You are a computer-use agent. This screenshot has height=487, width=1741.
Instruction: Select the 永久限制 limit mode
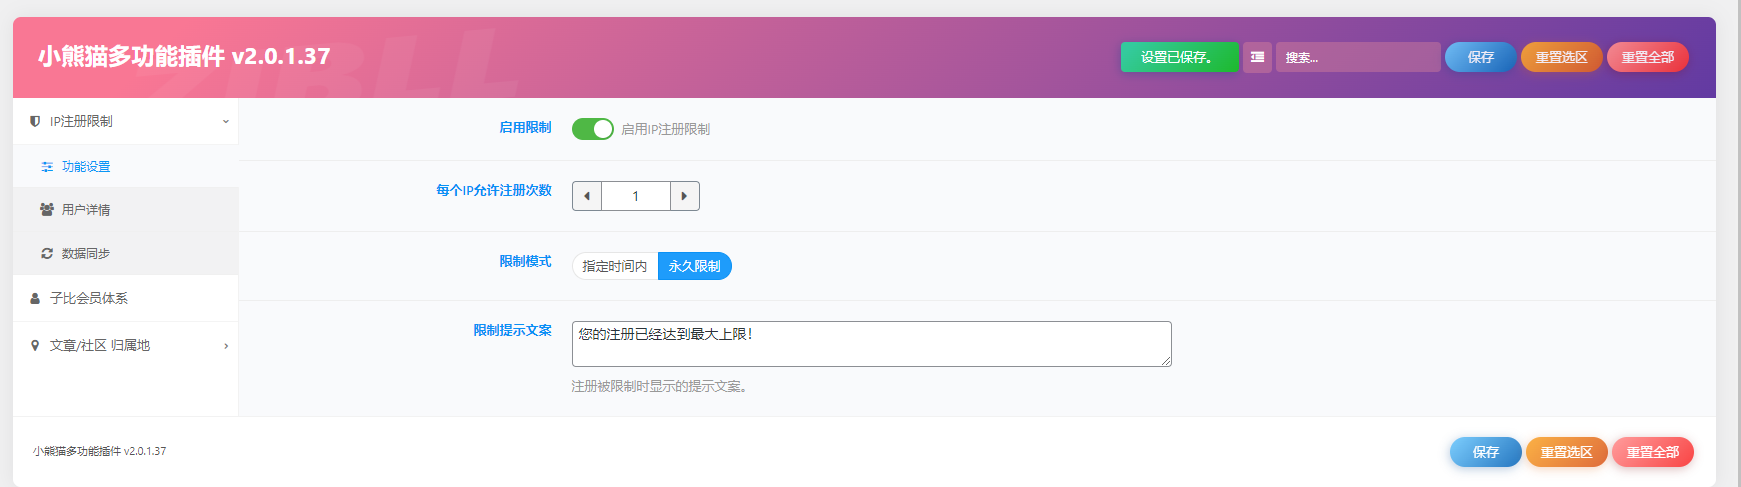(x=694, y=266)
